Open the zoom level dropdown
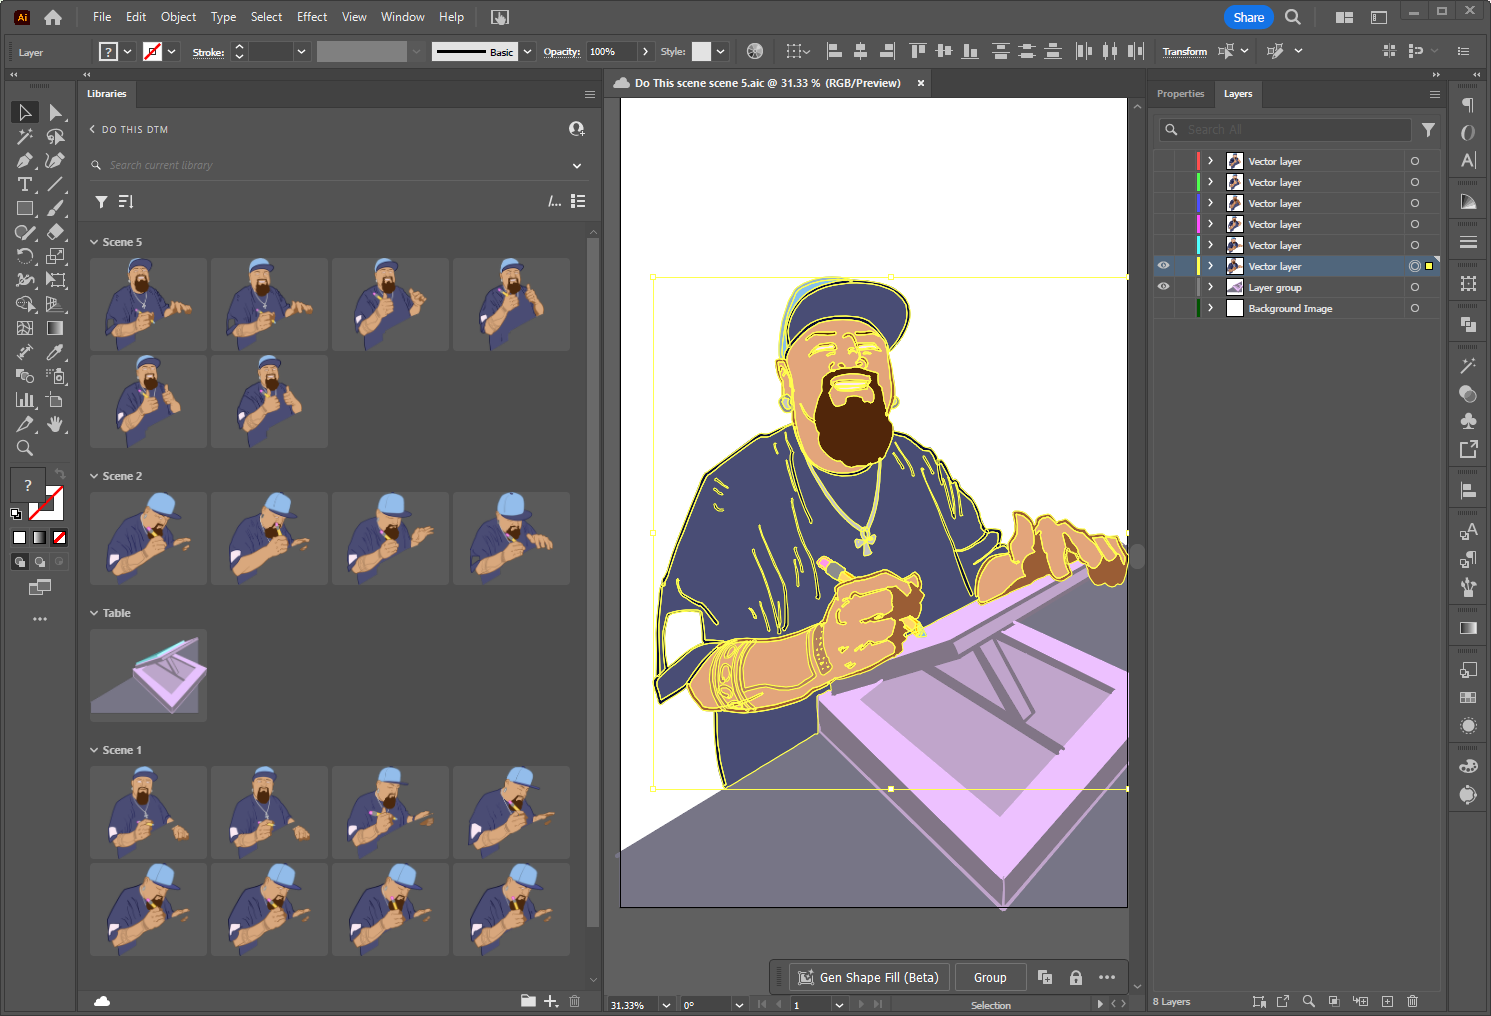This screenshot has height=1016, width=1491. (666, 1005)
